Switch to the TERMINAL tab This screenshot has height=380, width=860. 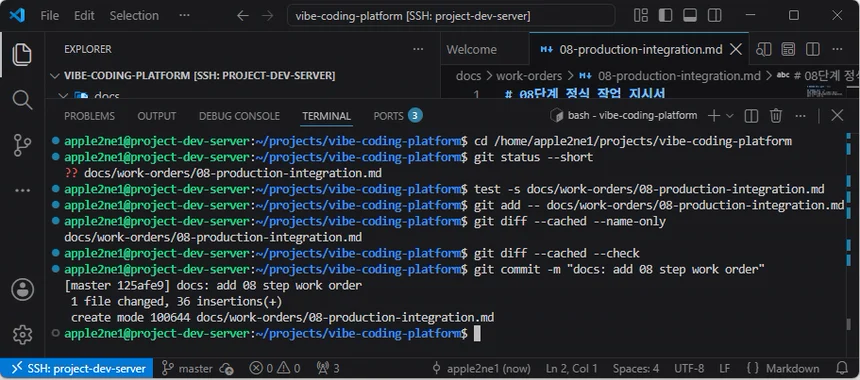[326, 116]
